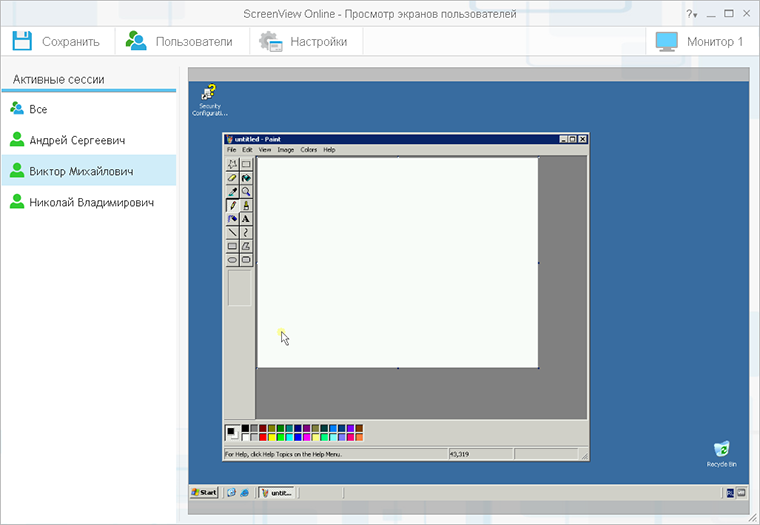Select the Все sessions entry
Viewport: 760px width, 525px height.
point(89,109)
